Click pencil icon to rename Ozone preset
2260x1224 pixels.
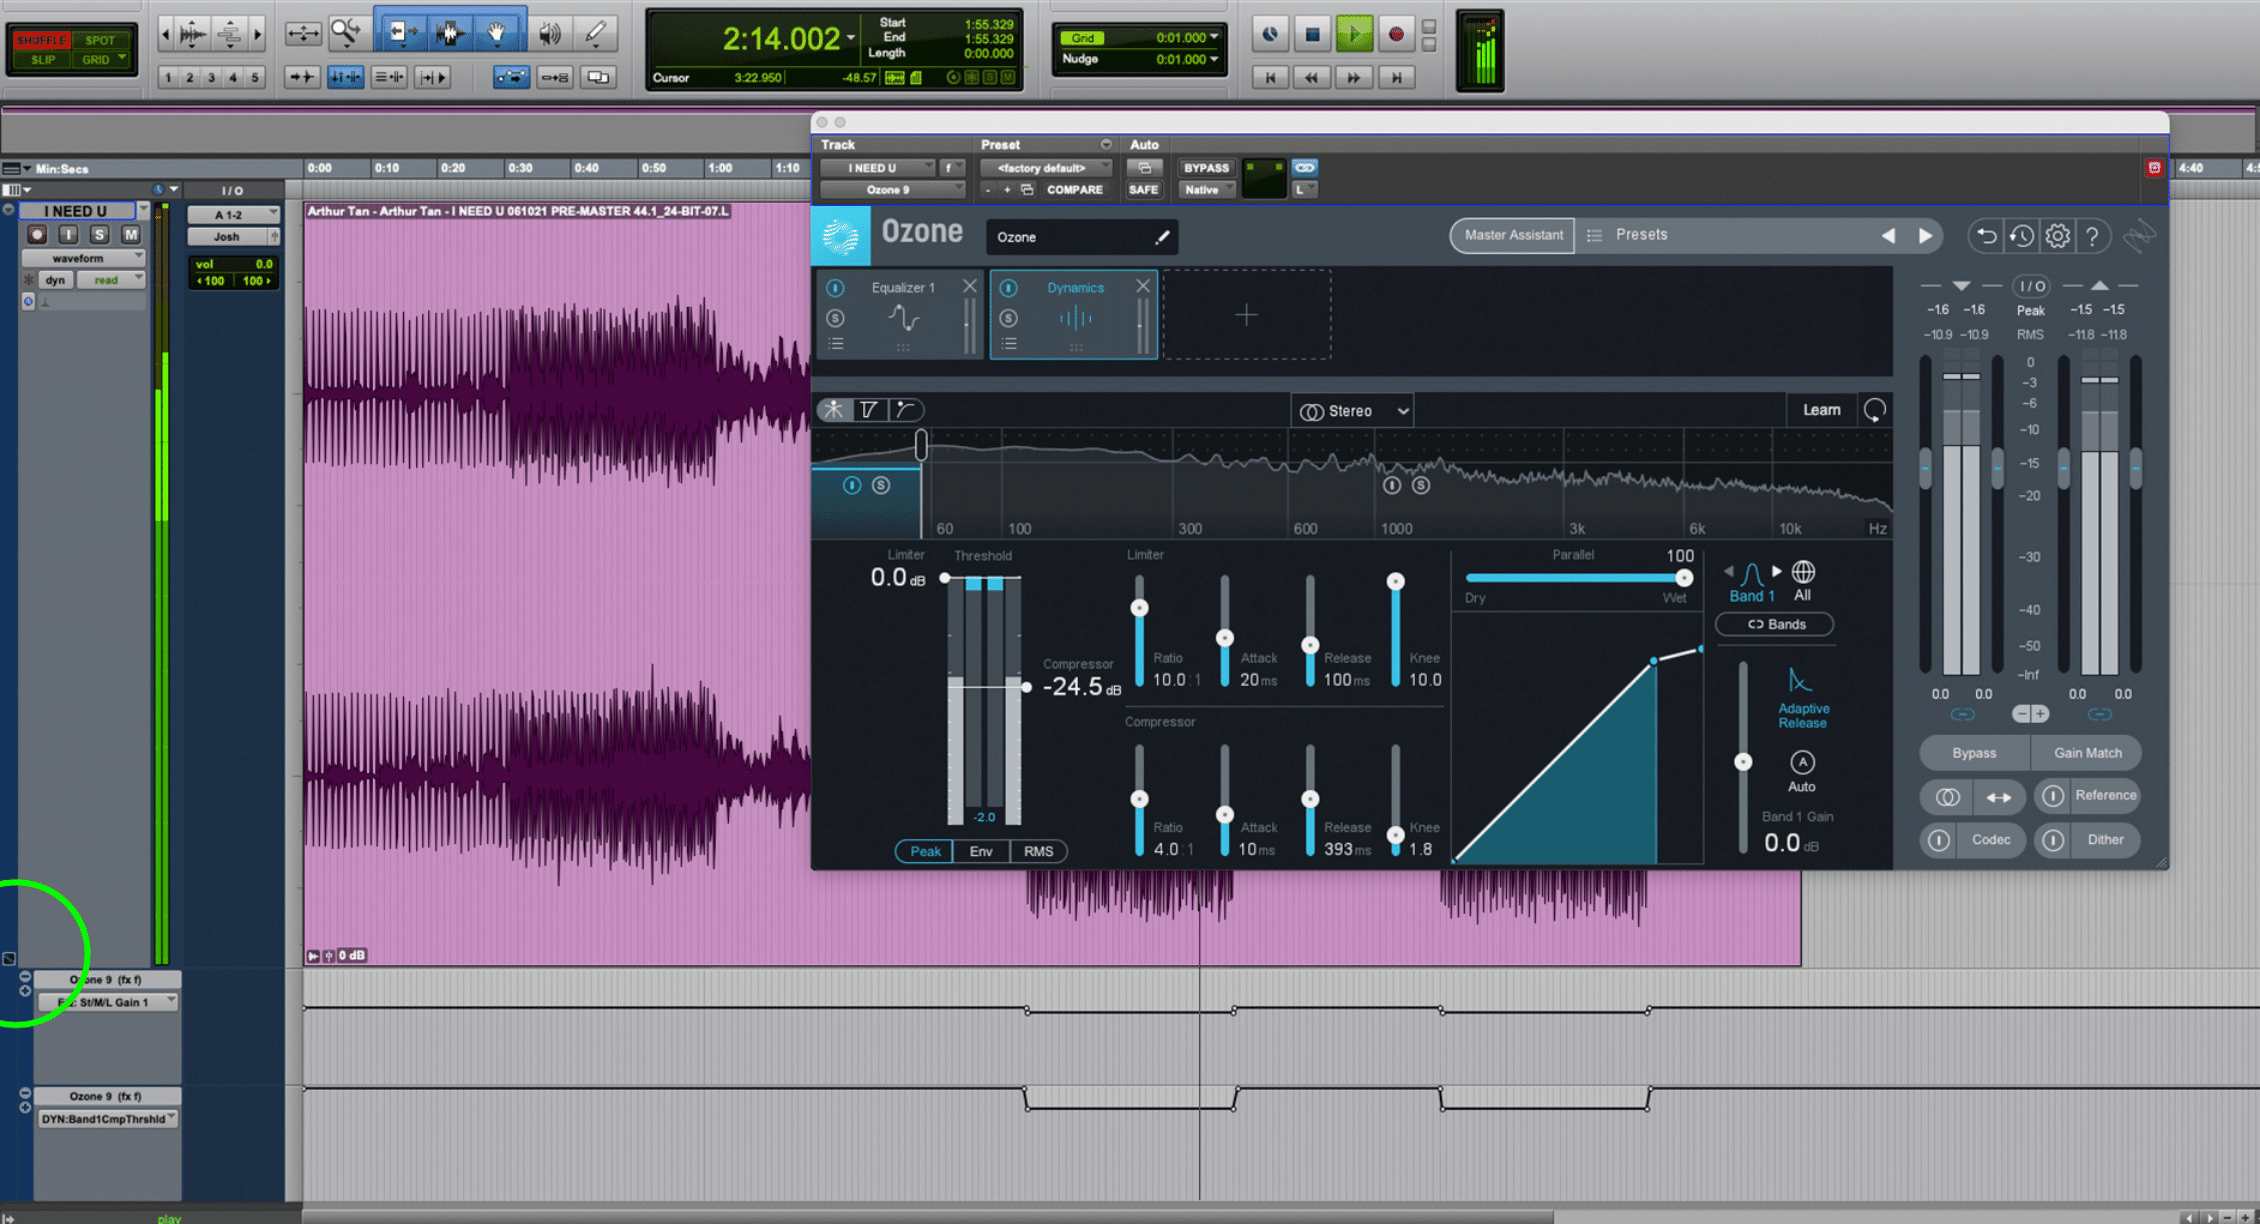tap(1162, 237)
